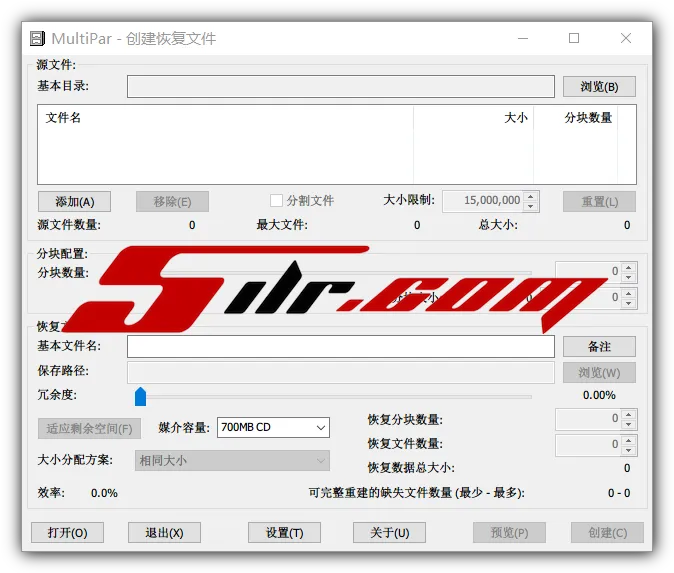The image size is (674, 573).
Task: Maximize the MultiPar window
Action: [574, 39]
